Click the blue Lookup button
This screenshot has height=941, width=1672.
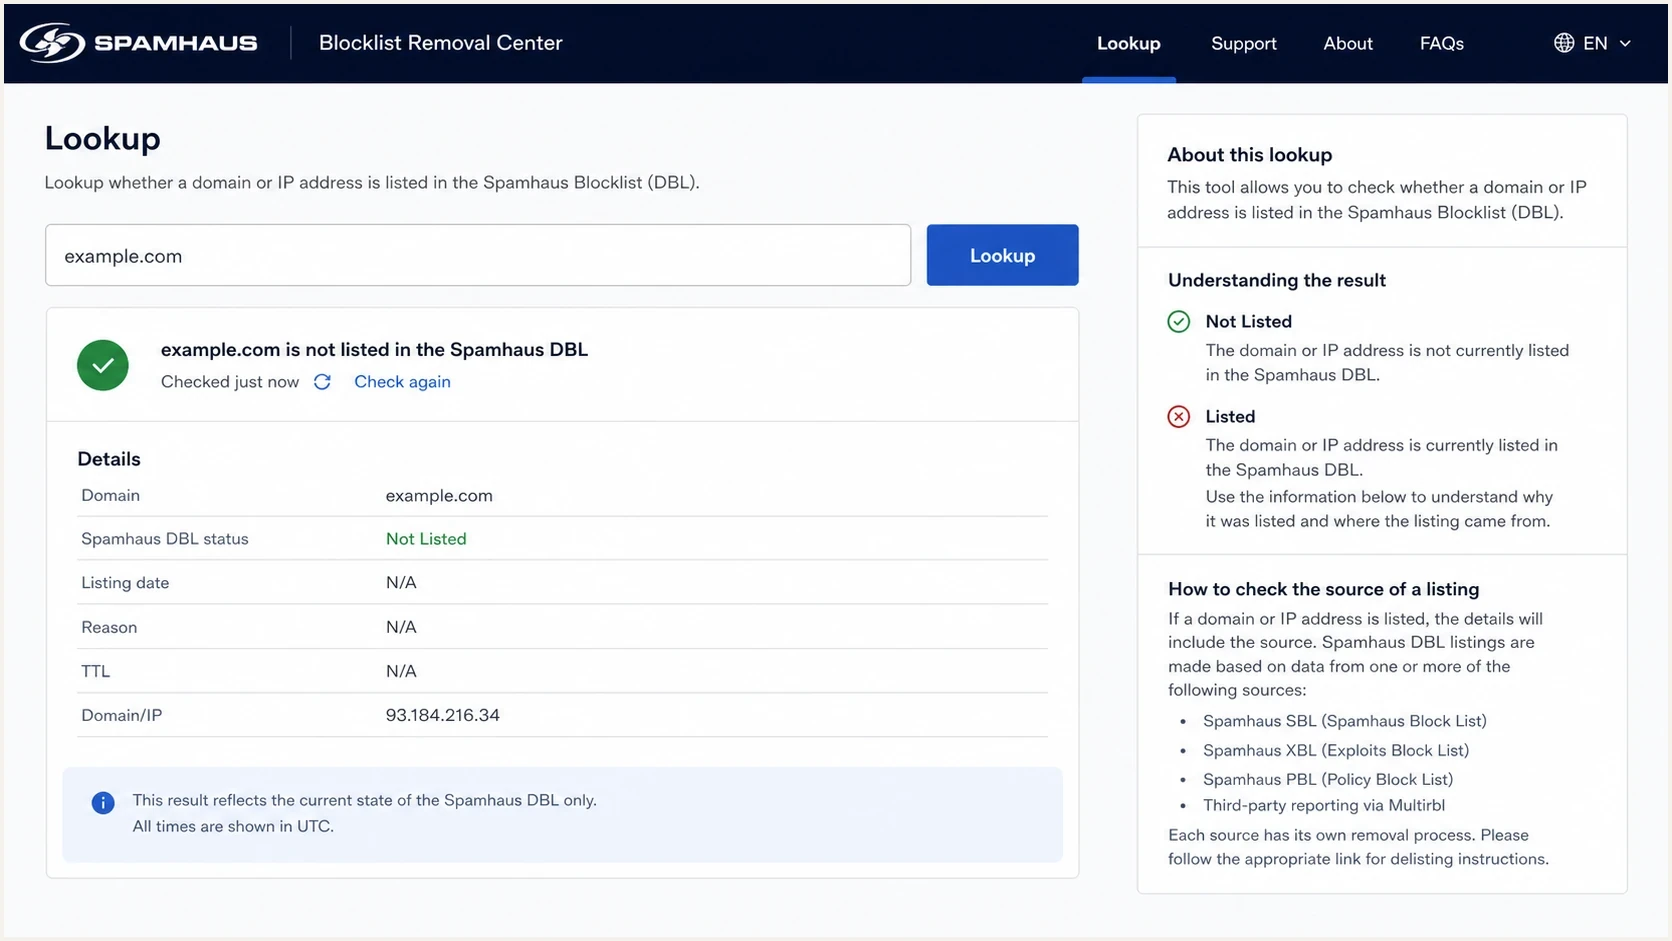point(1002,255)
